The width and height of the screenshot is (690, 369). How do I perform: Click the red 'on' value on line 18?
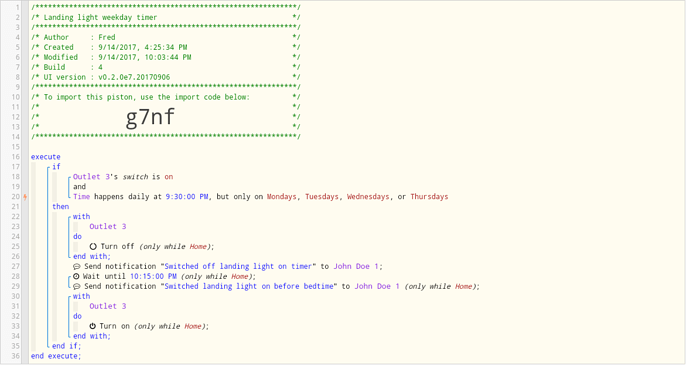[169, 177]
